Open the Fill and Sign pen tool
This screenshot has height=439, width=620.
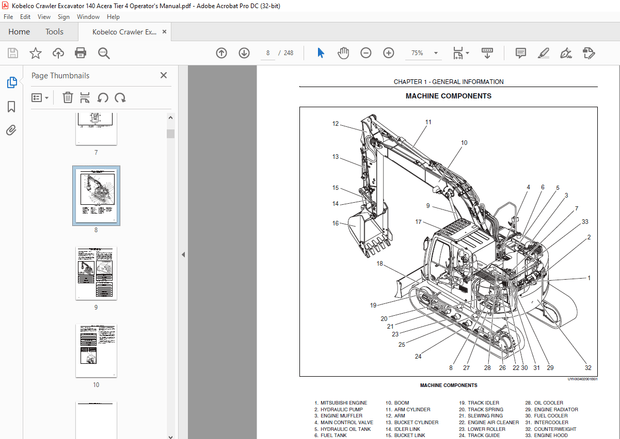pos(566,53)
